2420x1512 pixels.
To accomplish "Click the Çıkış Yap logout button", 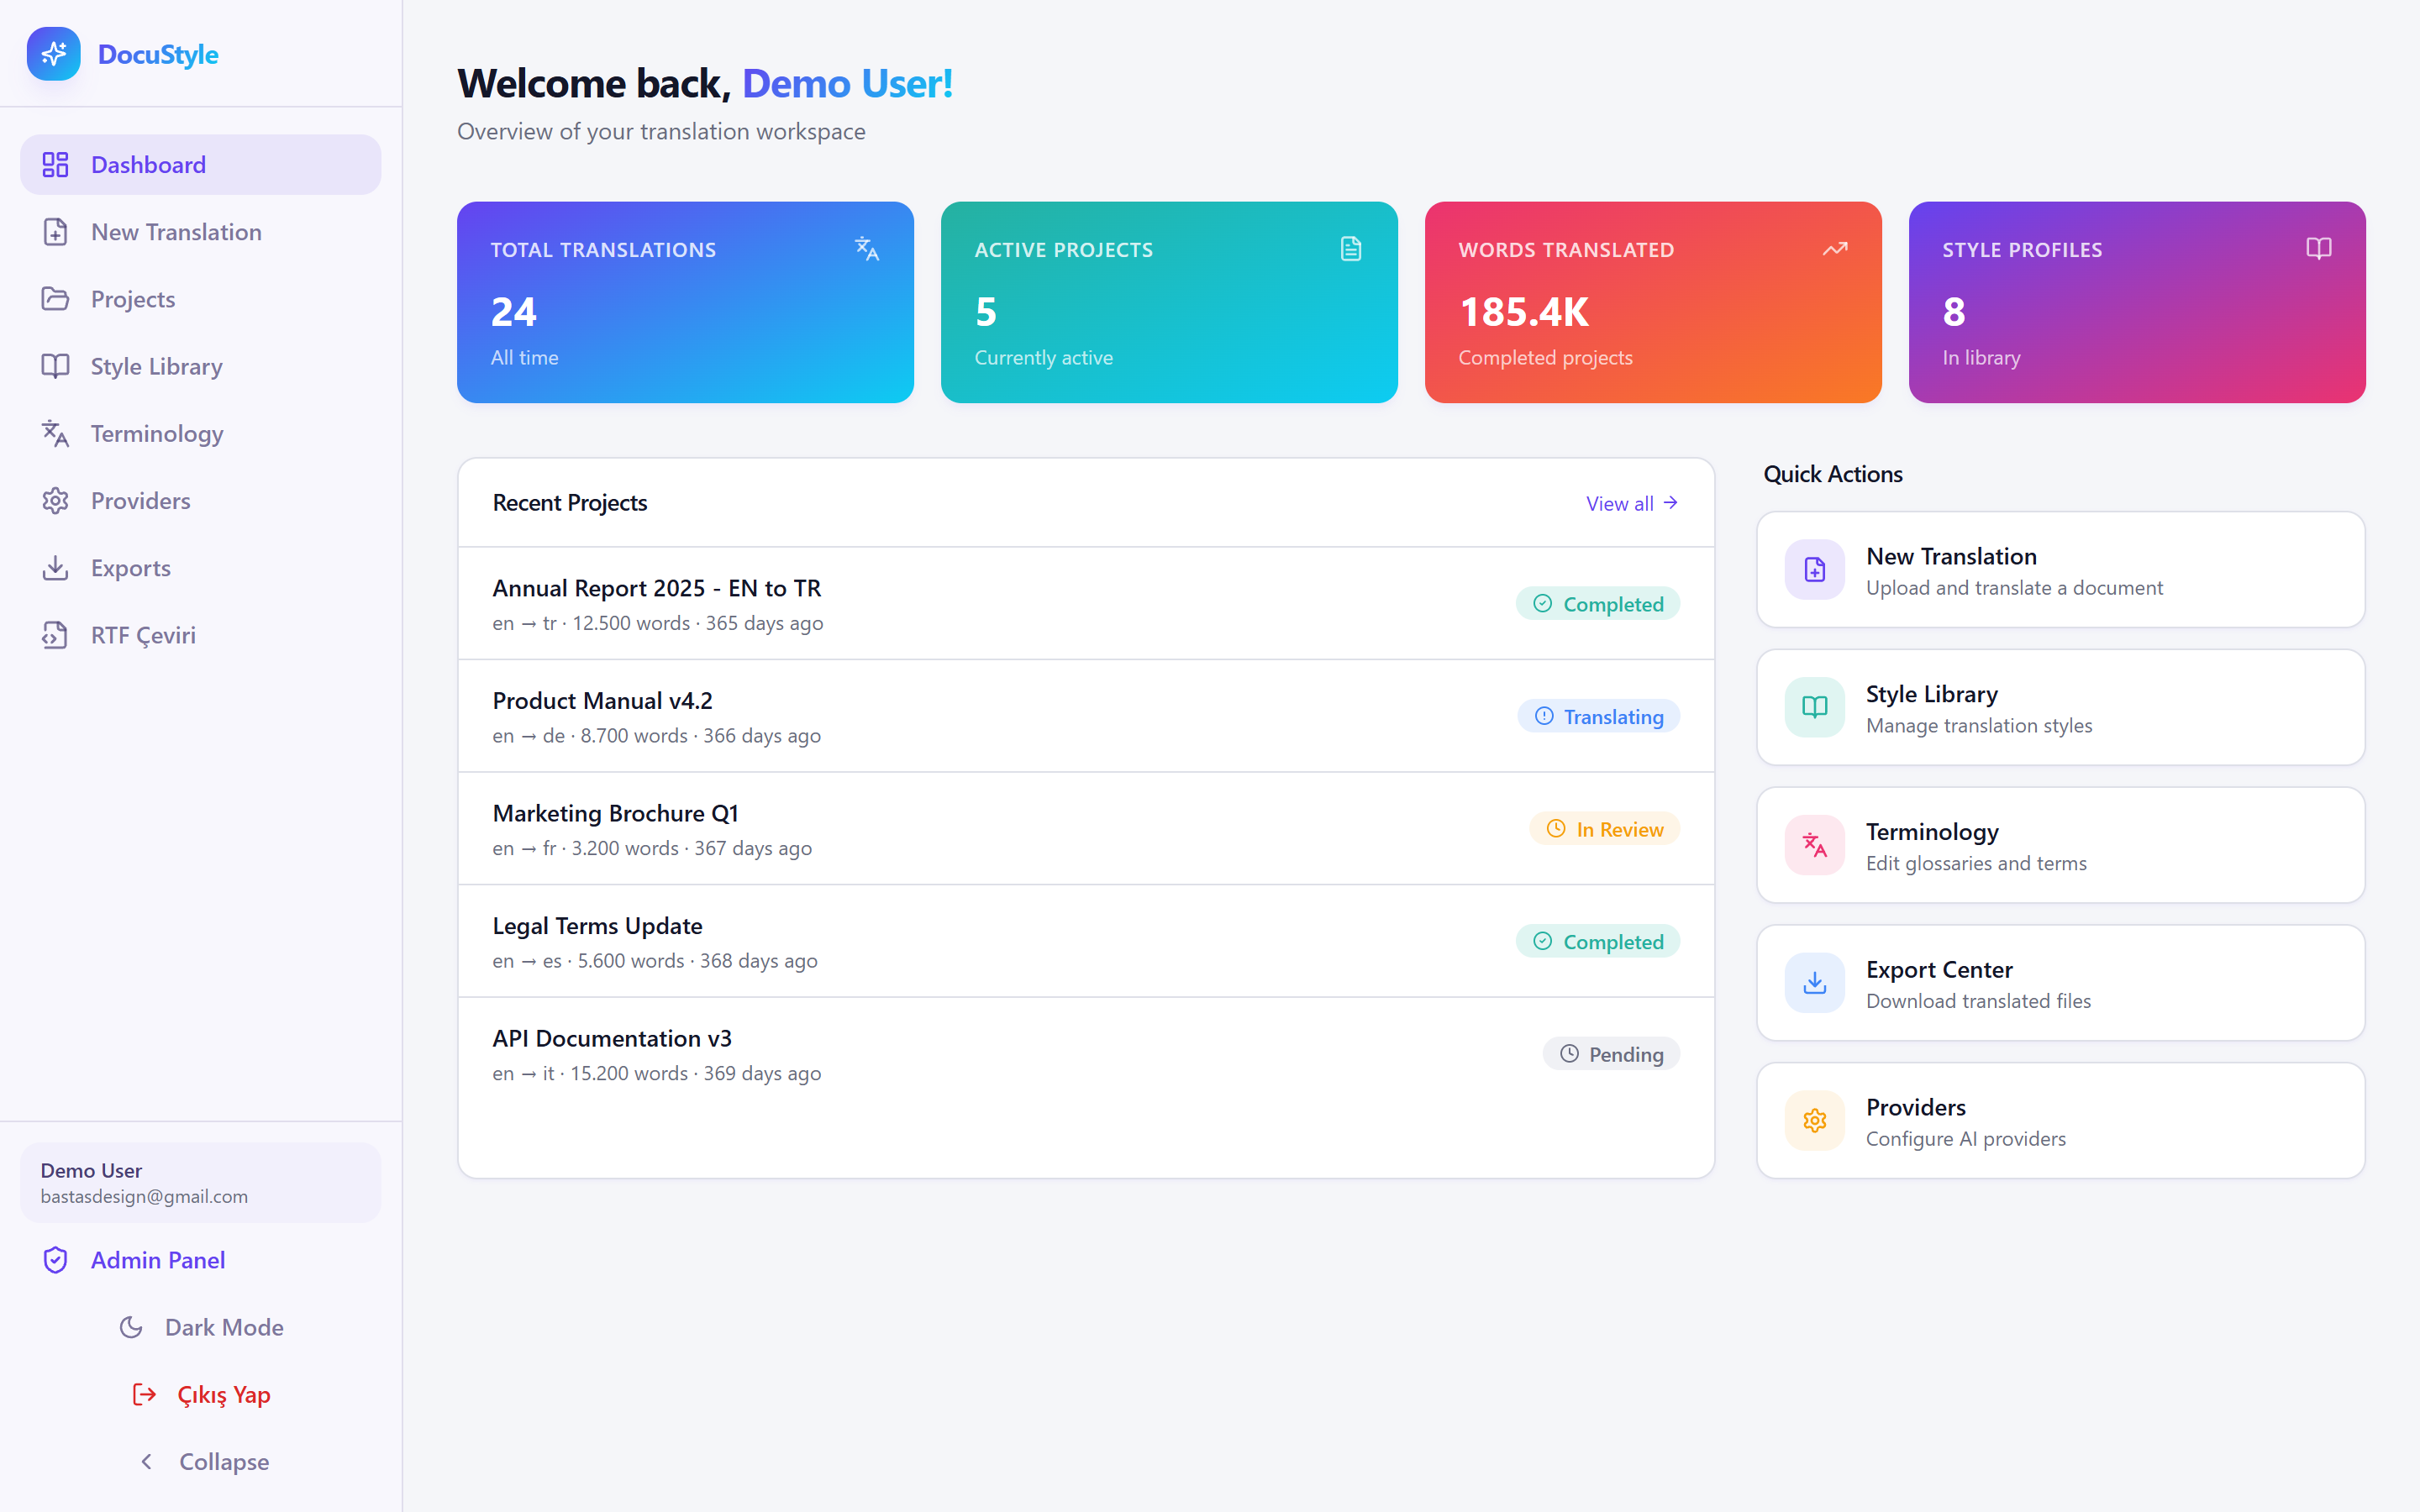I will click(x=201, y=1394).
